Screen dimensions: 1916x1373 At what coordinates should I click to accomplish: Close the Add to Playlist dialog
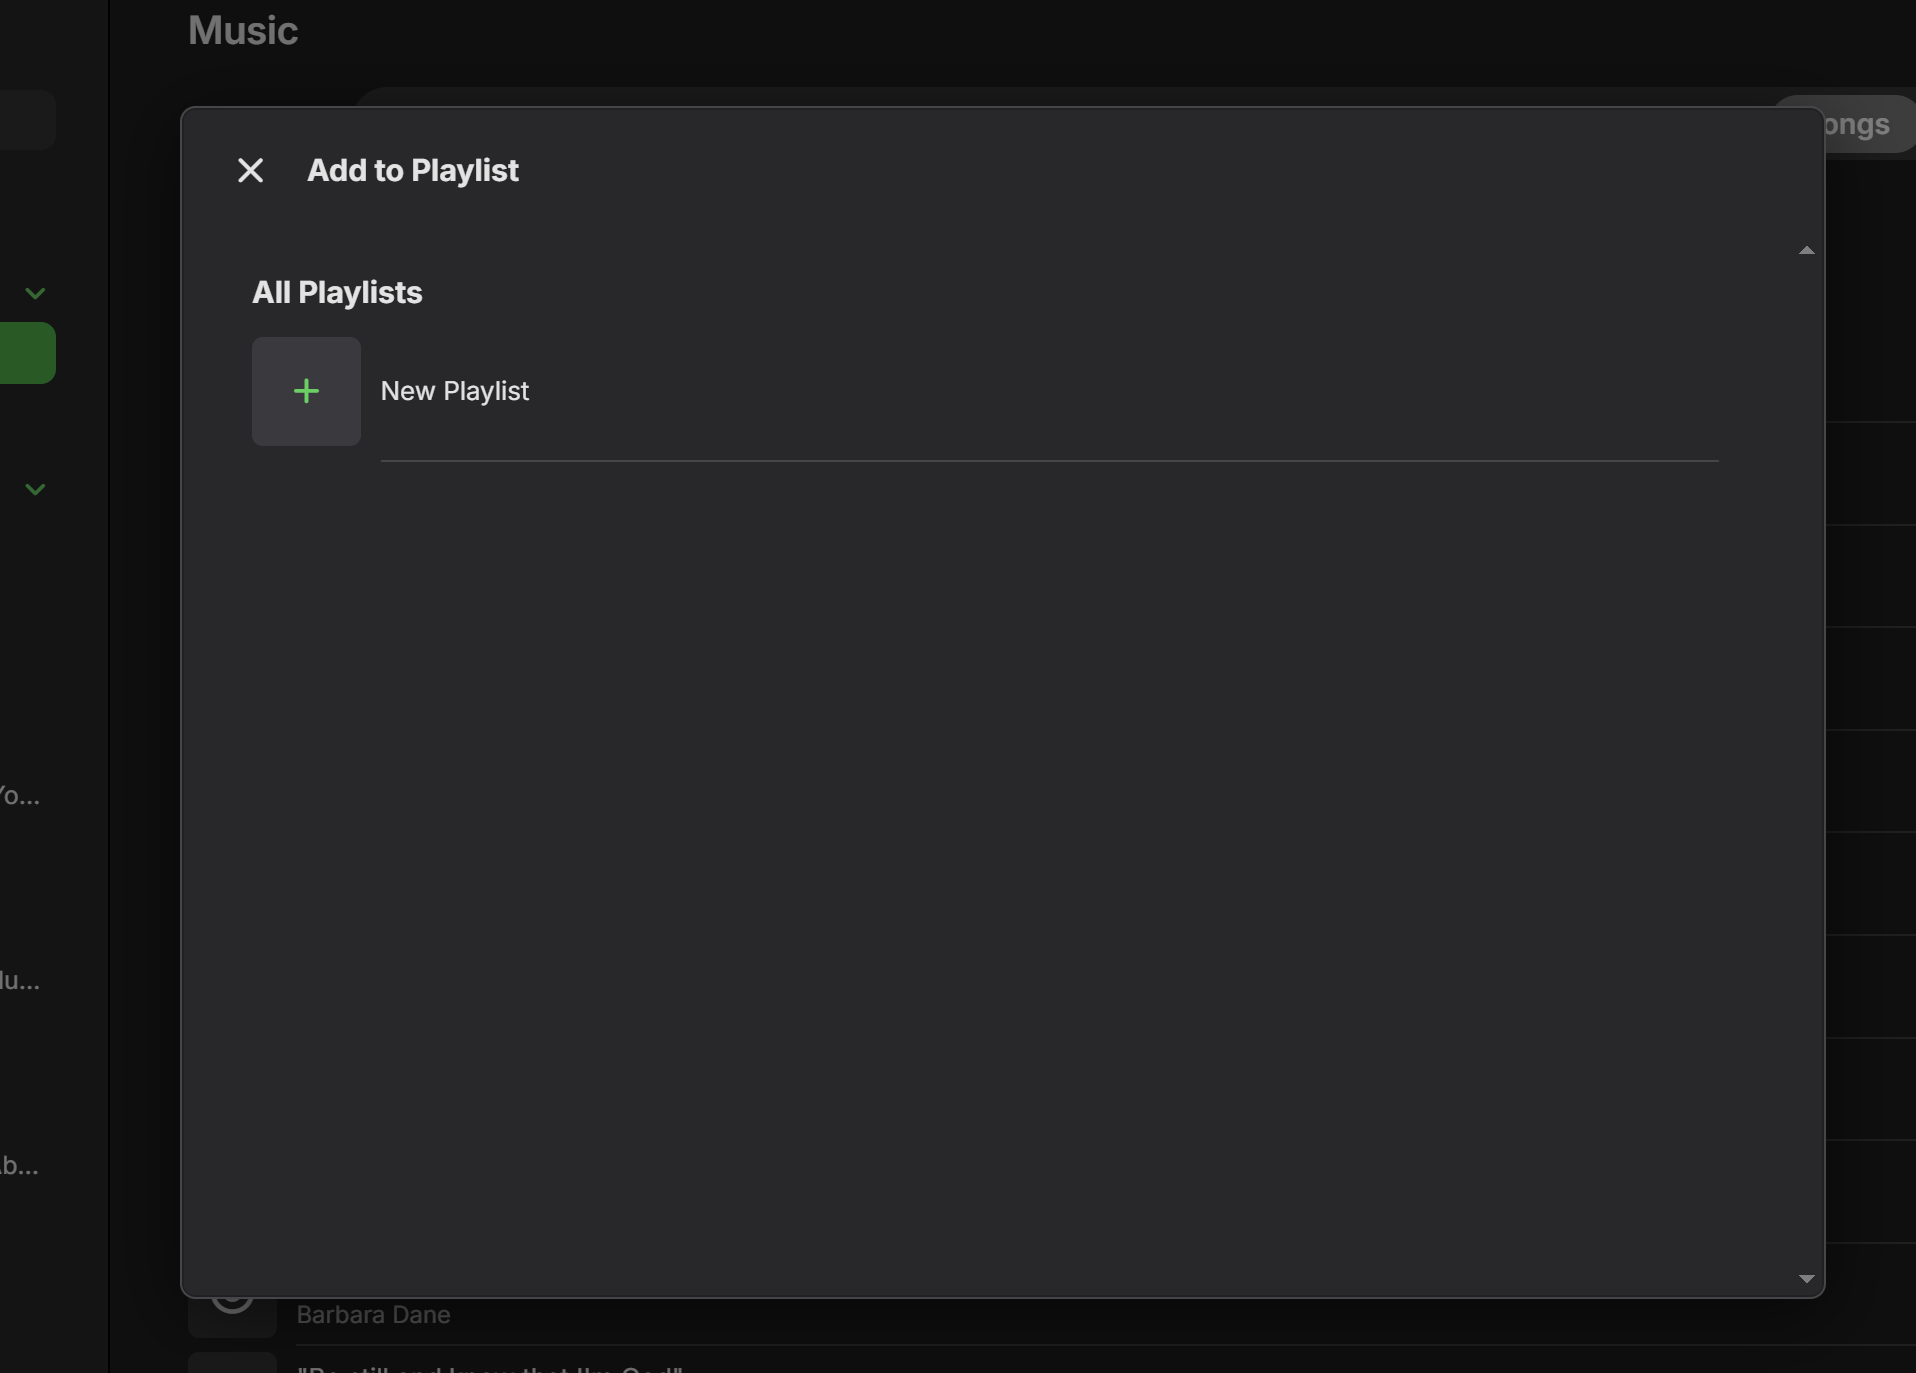coord(250,171)
